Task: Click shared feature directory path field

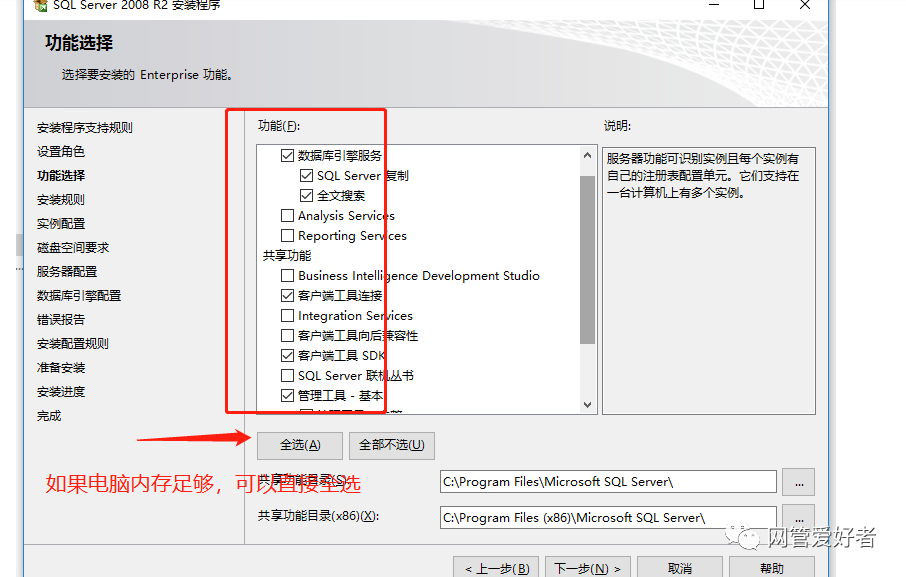Action: pyautogui.click(x=608, y=482)
